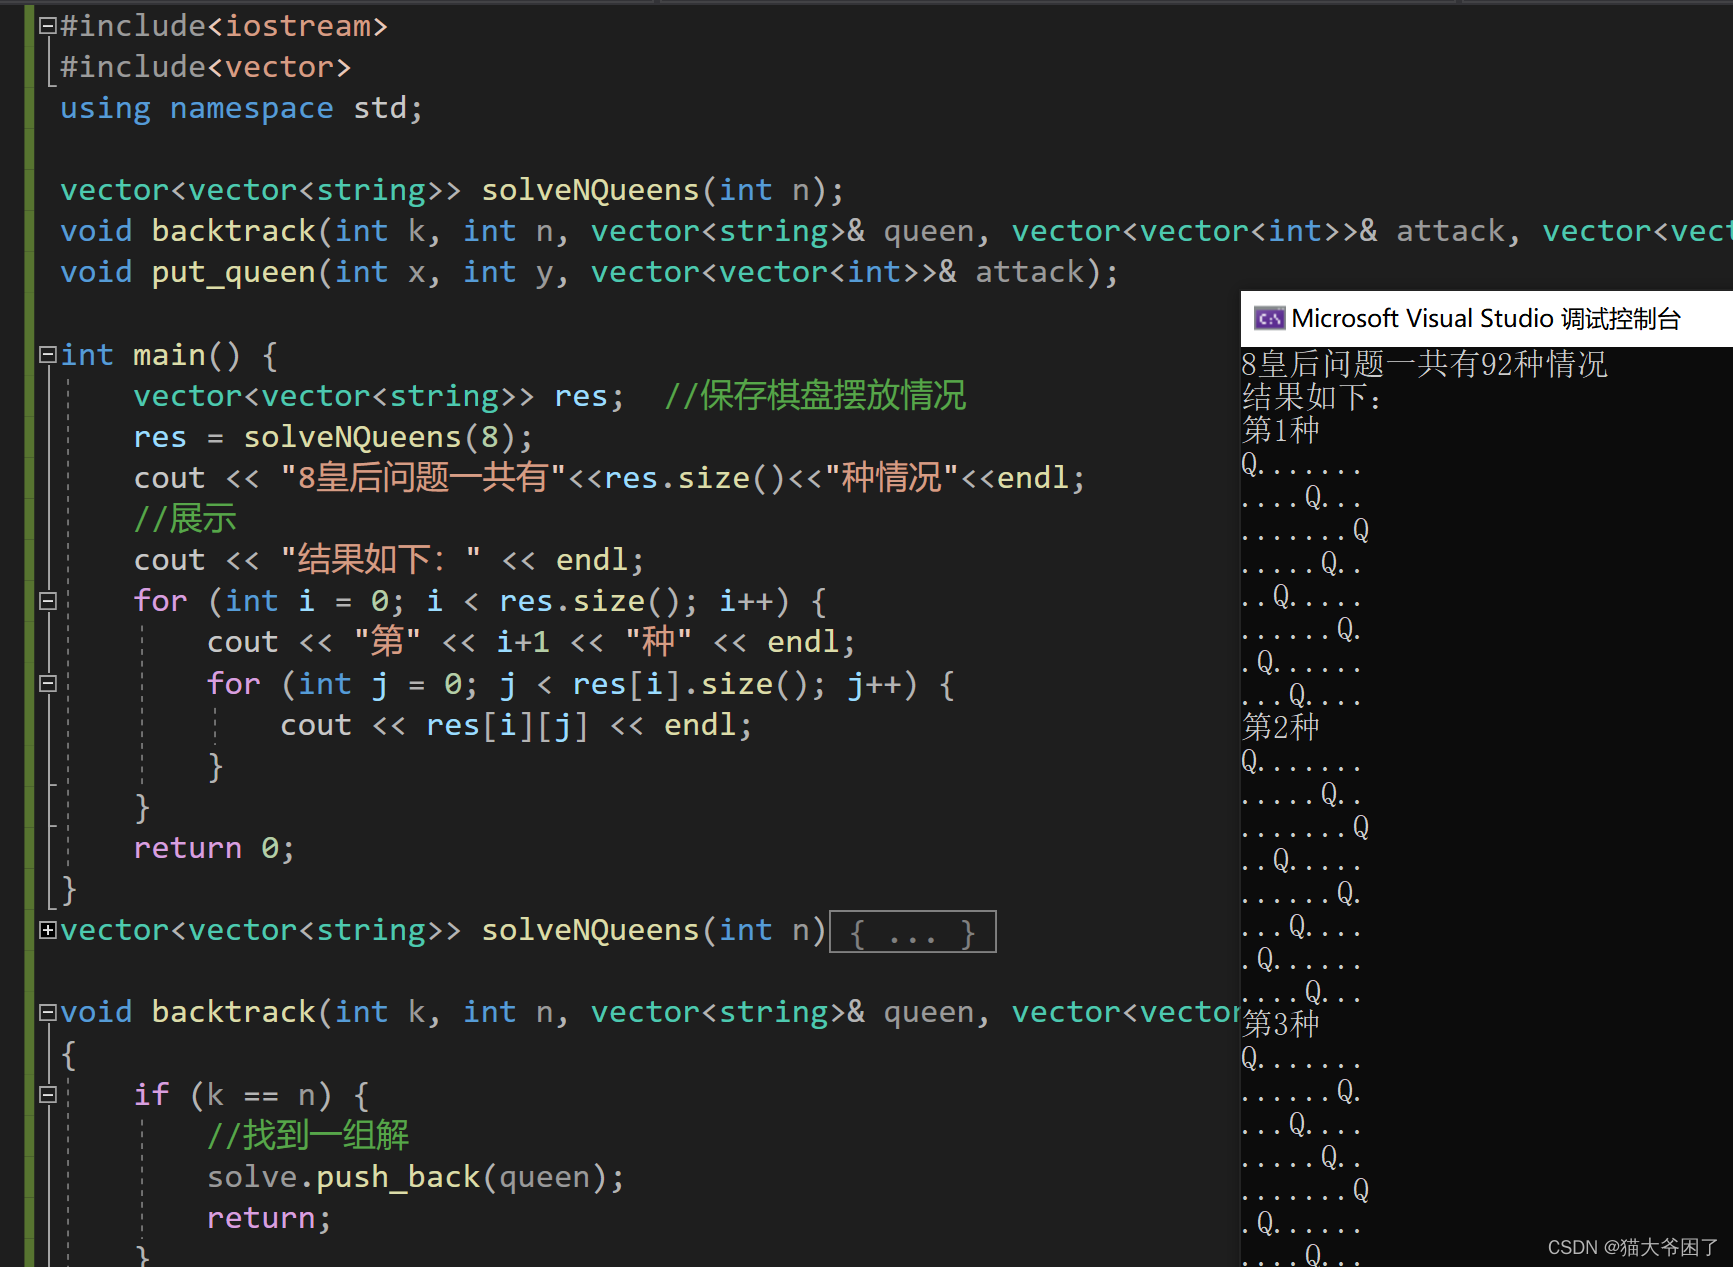Image resolution: width=1733 pixels, height=1267 pixels.
Task: Click the solveNQueens(int n); declaration line
Action: pos(452,190)
